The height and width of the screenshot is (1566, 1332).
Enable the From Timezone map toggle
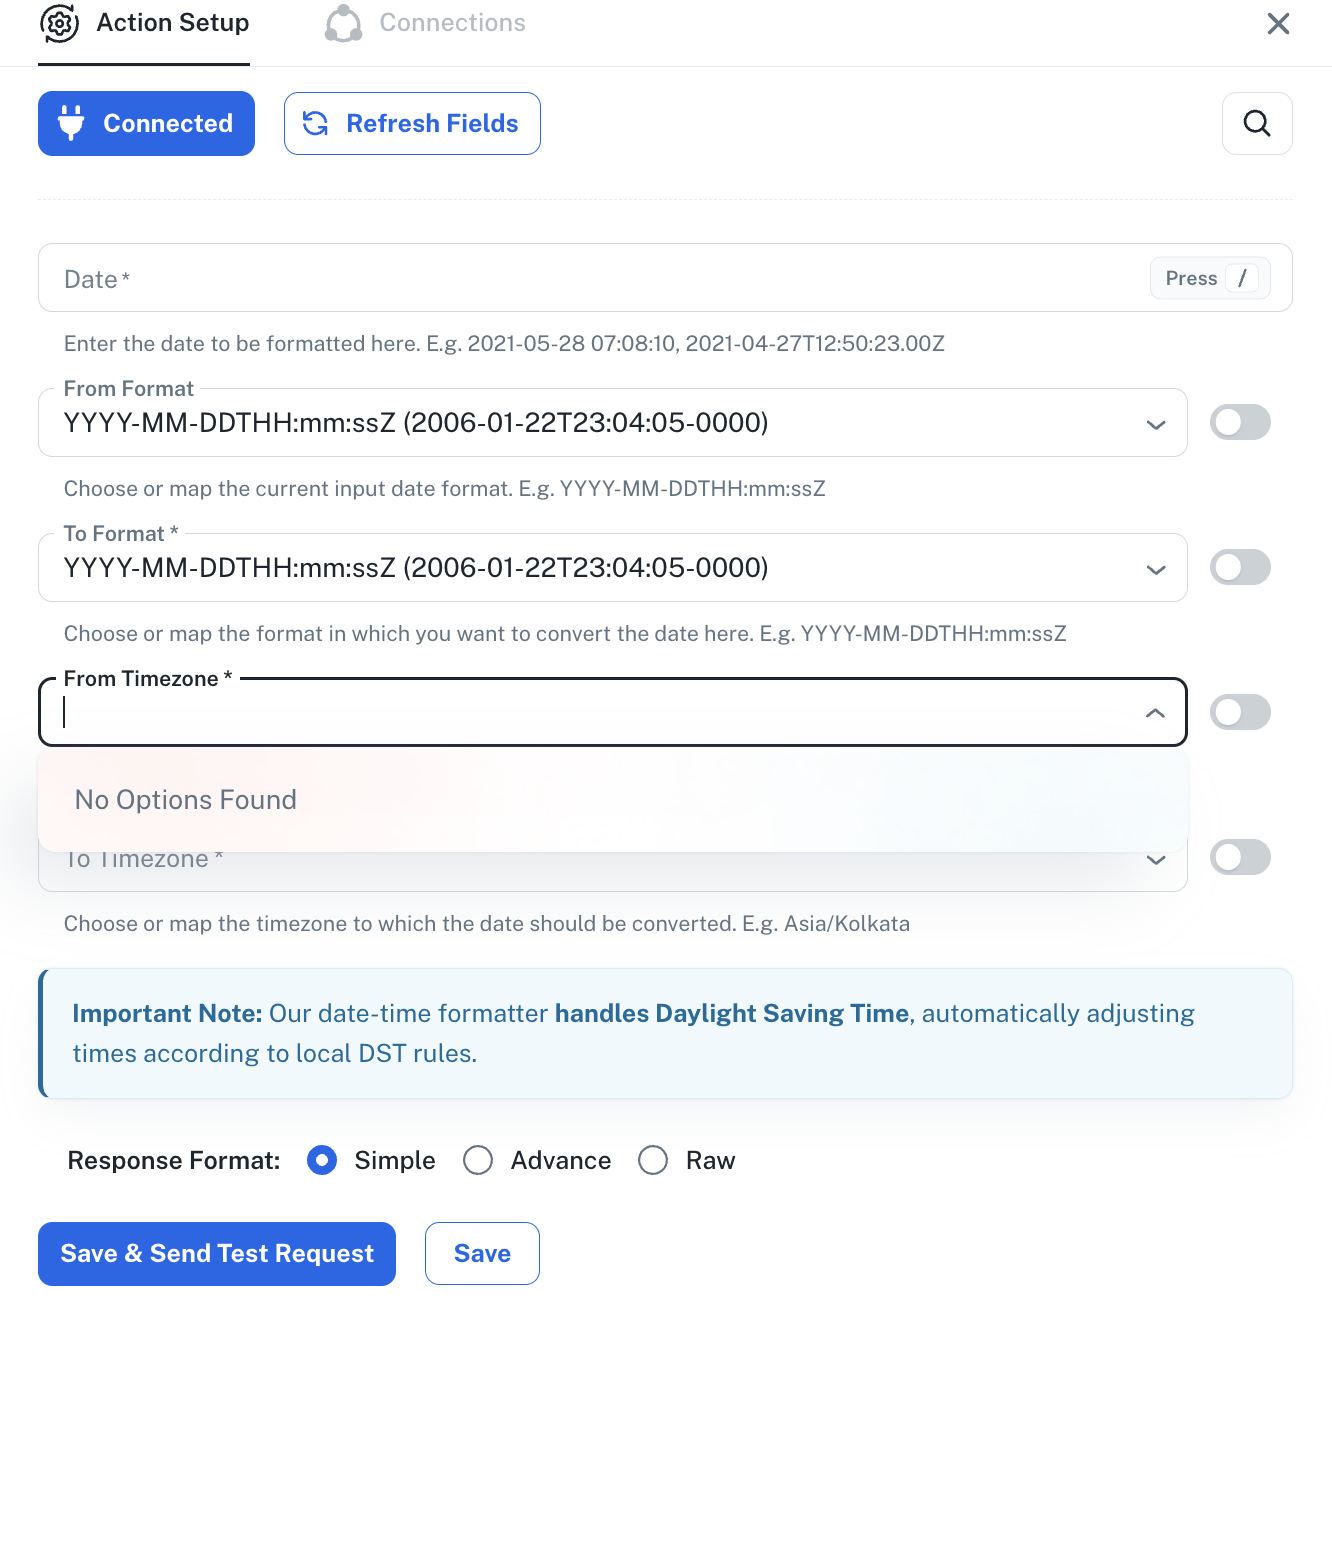pos(1240,712)
